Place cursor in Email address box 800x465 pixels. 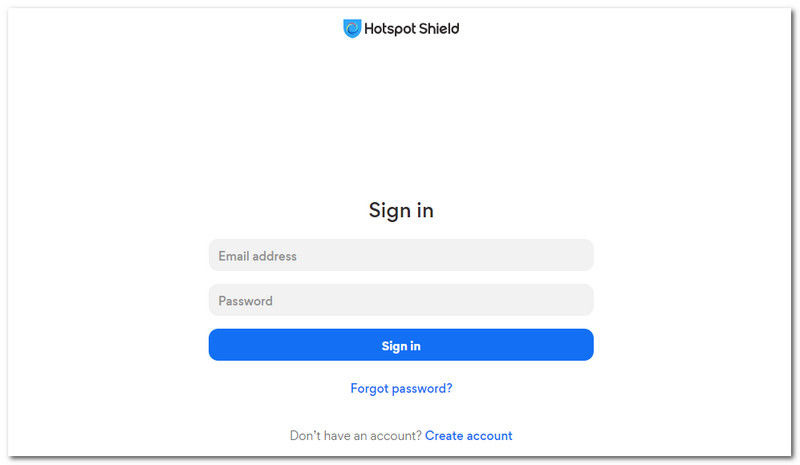[x=401, y=255]
